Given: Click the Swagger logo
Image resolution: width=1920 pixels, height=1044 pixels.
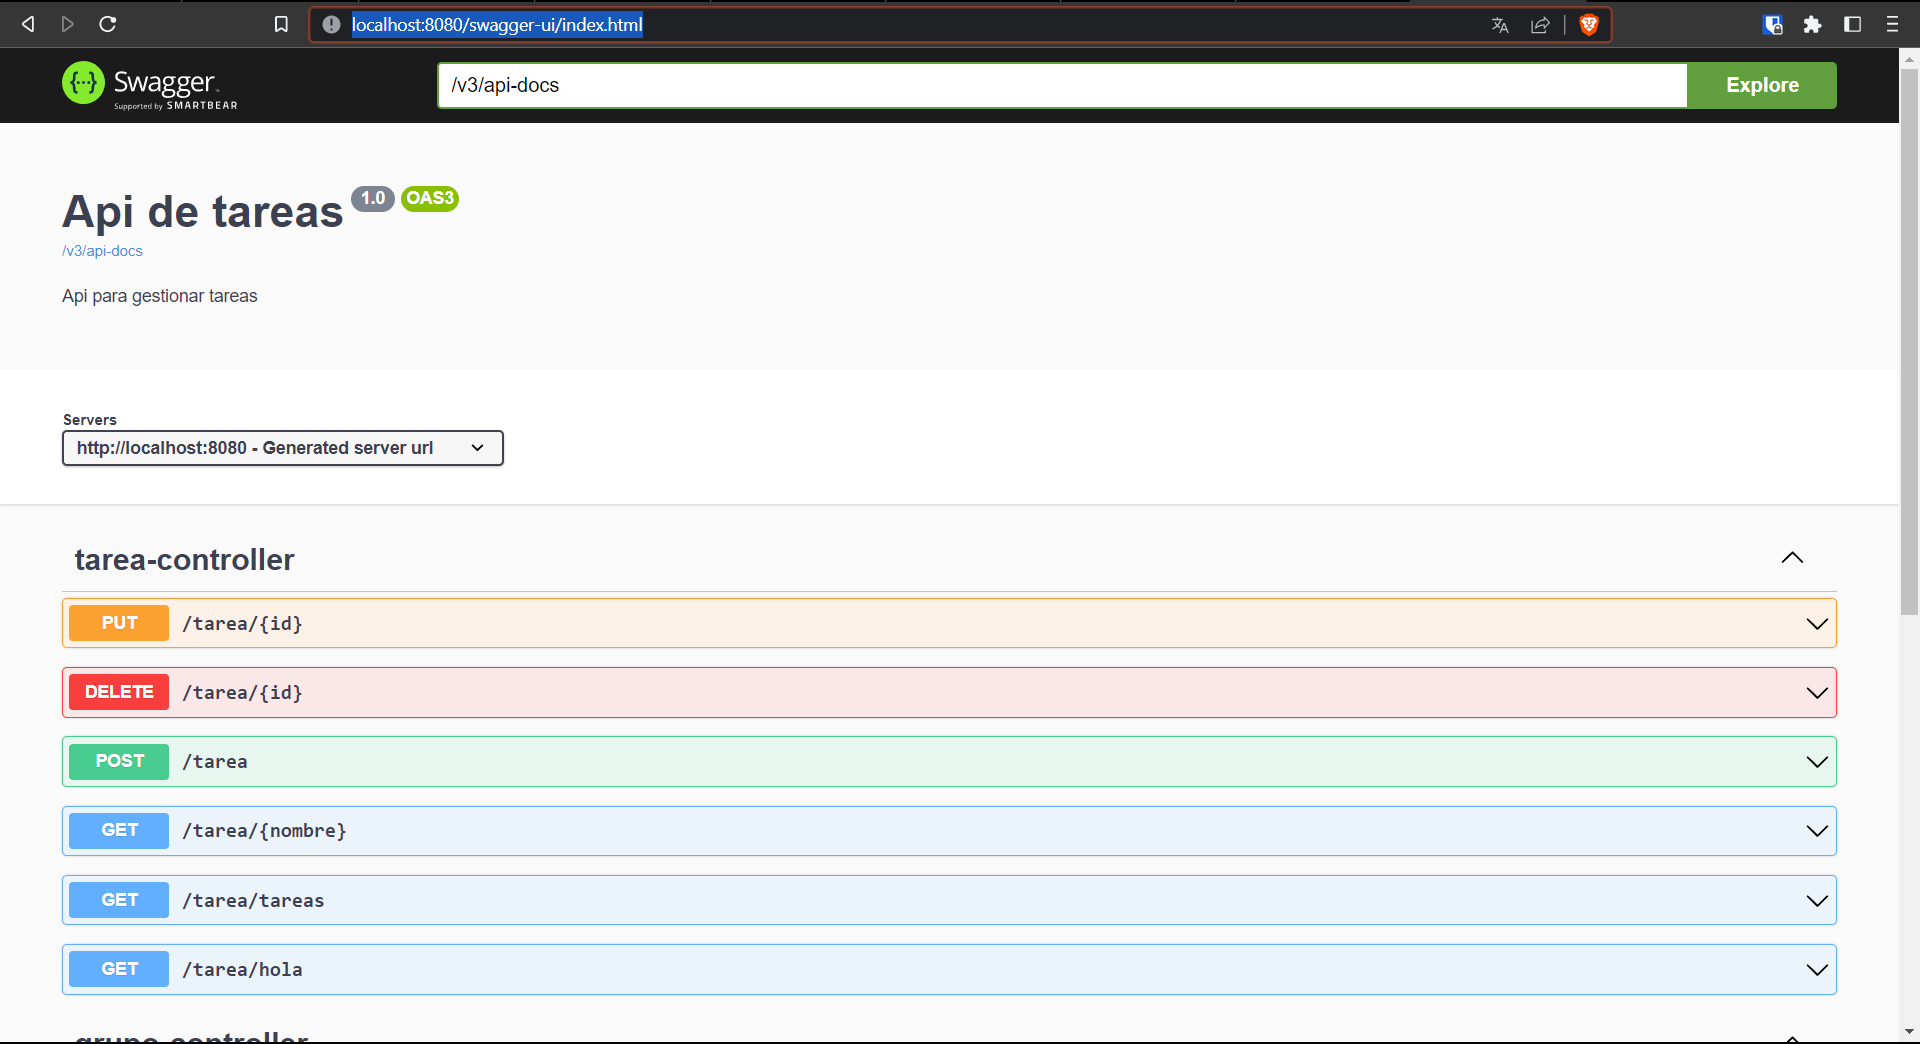Looking at the screenshot, I should [x=150, y=85].
